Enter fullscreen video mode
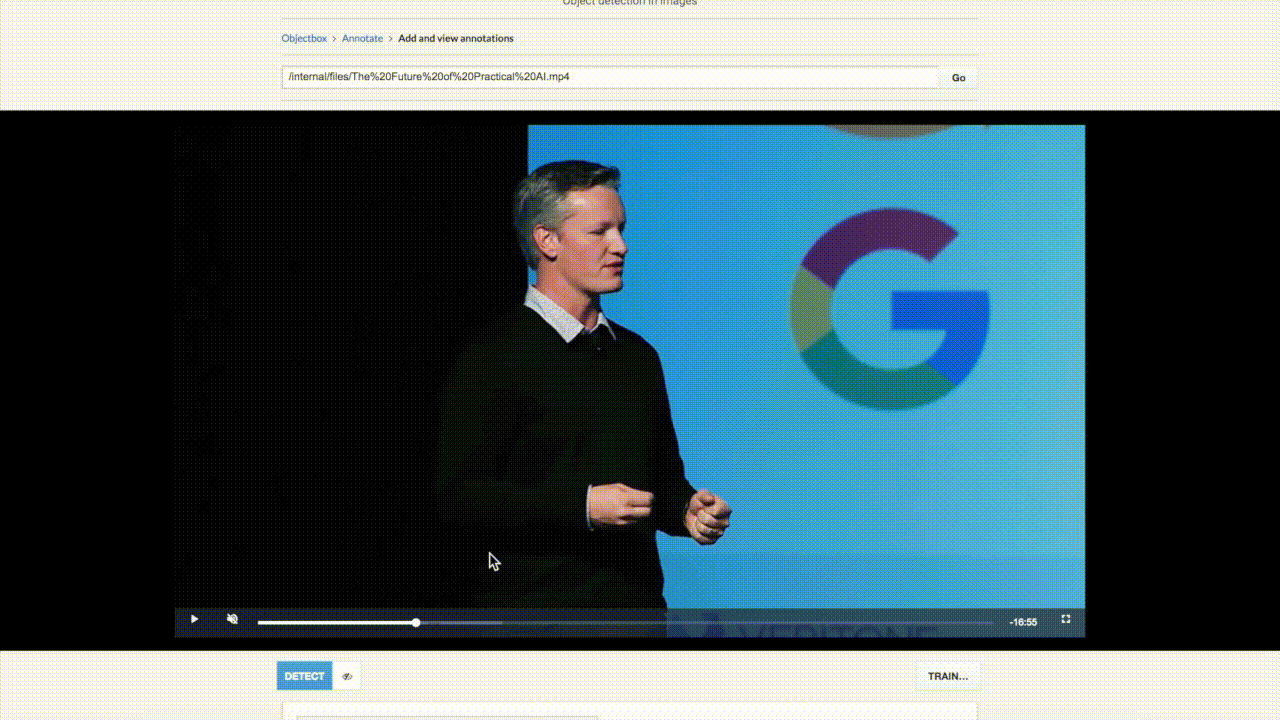The width and height of the screenshot is (1280, 720). coord(1066,620)
